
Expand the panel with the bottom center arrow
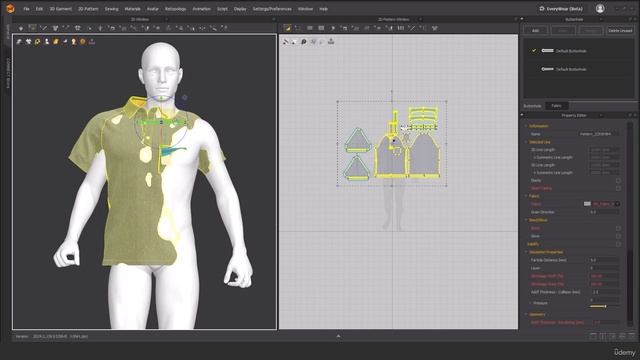(338, 336)
